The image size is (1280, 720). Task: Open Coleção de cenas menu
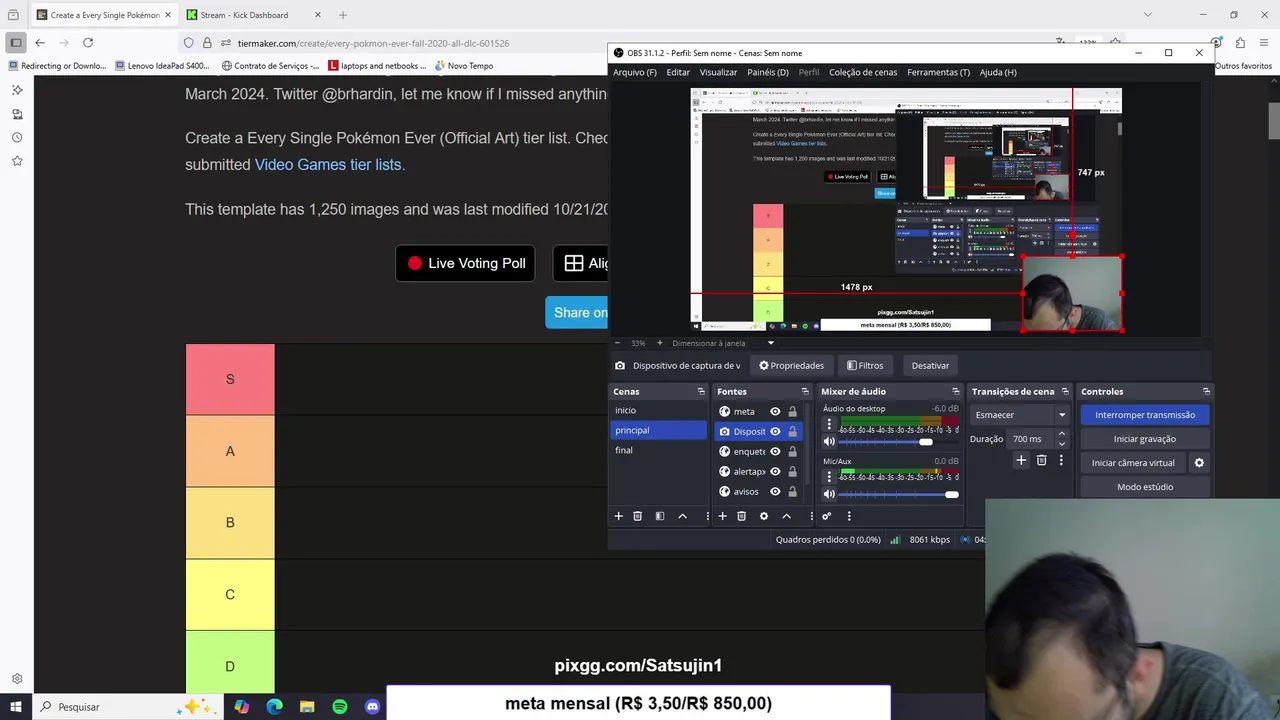tap(863, 72)
